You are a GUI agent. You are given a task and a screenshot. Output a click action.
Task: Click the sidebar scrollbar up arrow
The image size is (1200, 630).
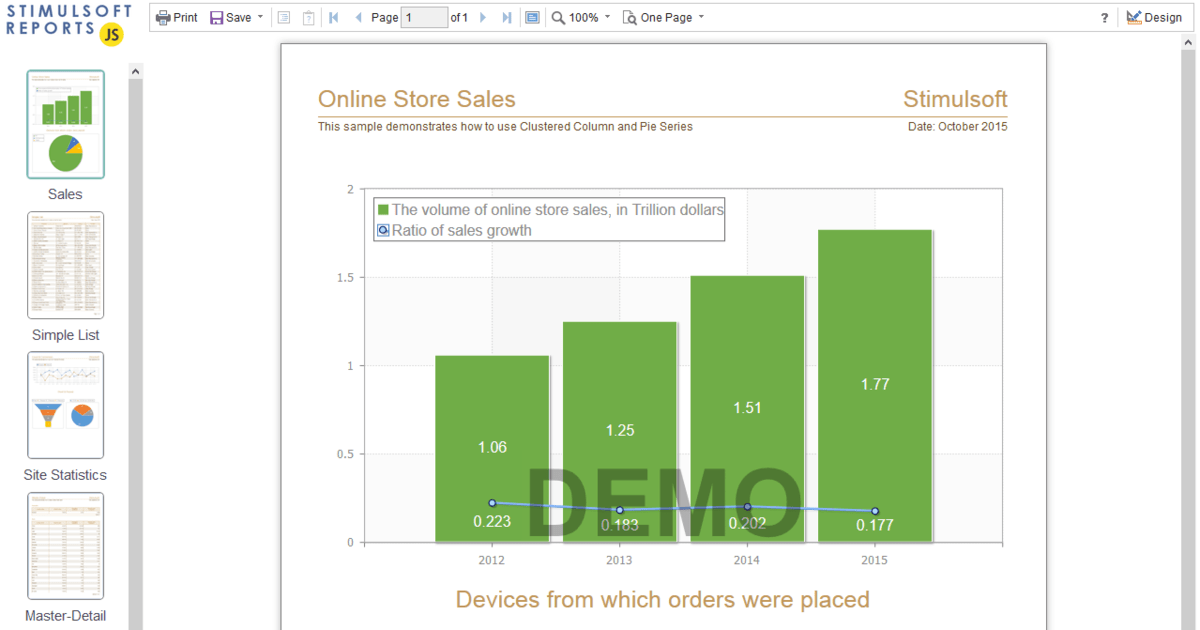[x=135, y=70]
